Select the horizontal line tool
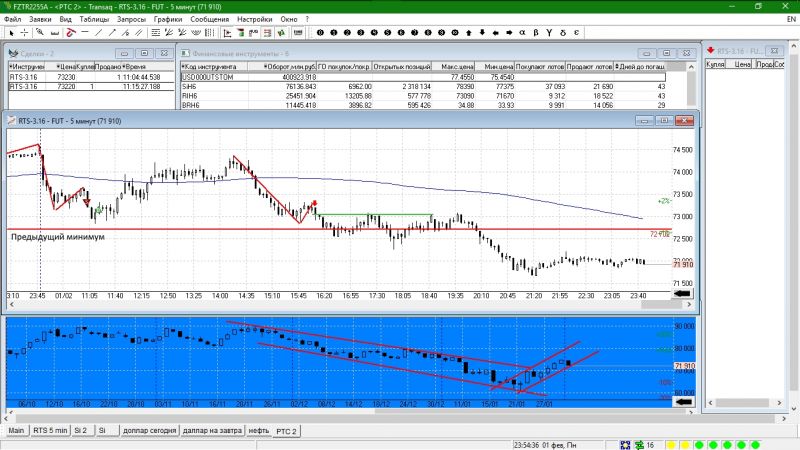Viewport: 800px width, 450px height. tap(85, 33)
